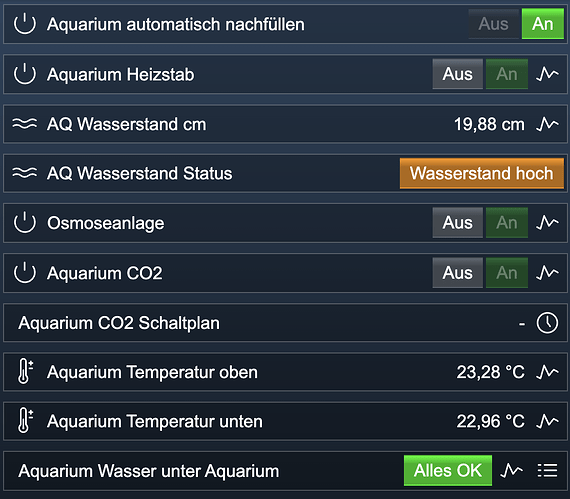Open graph icon next to Alles OK
The height and width of the screenshot is (499, 570).
(x=511, y=470)
